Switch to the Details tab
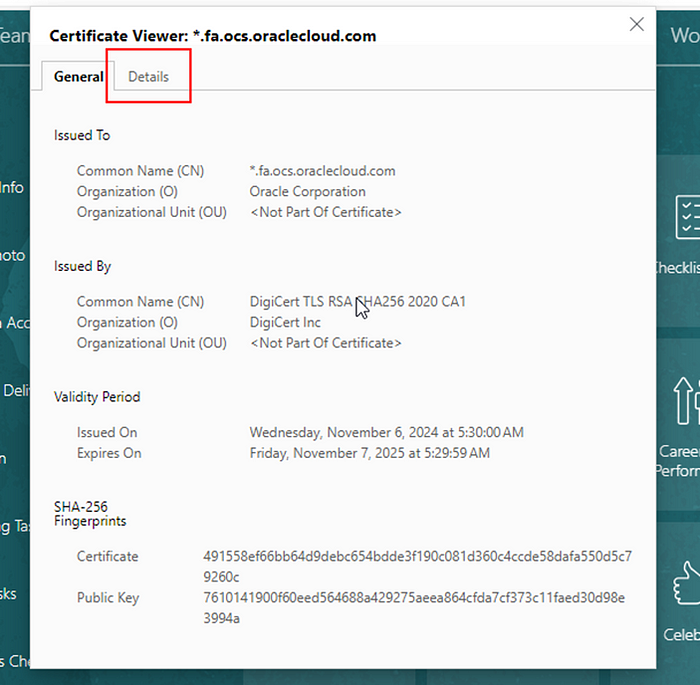This screenshot has height=685, width=700. (x=148, y=76)
